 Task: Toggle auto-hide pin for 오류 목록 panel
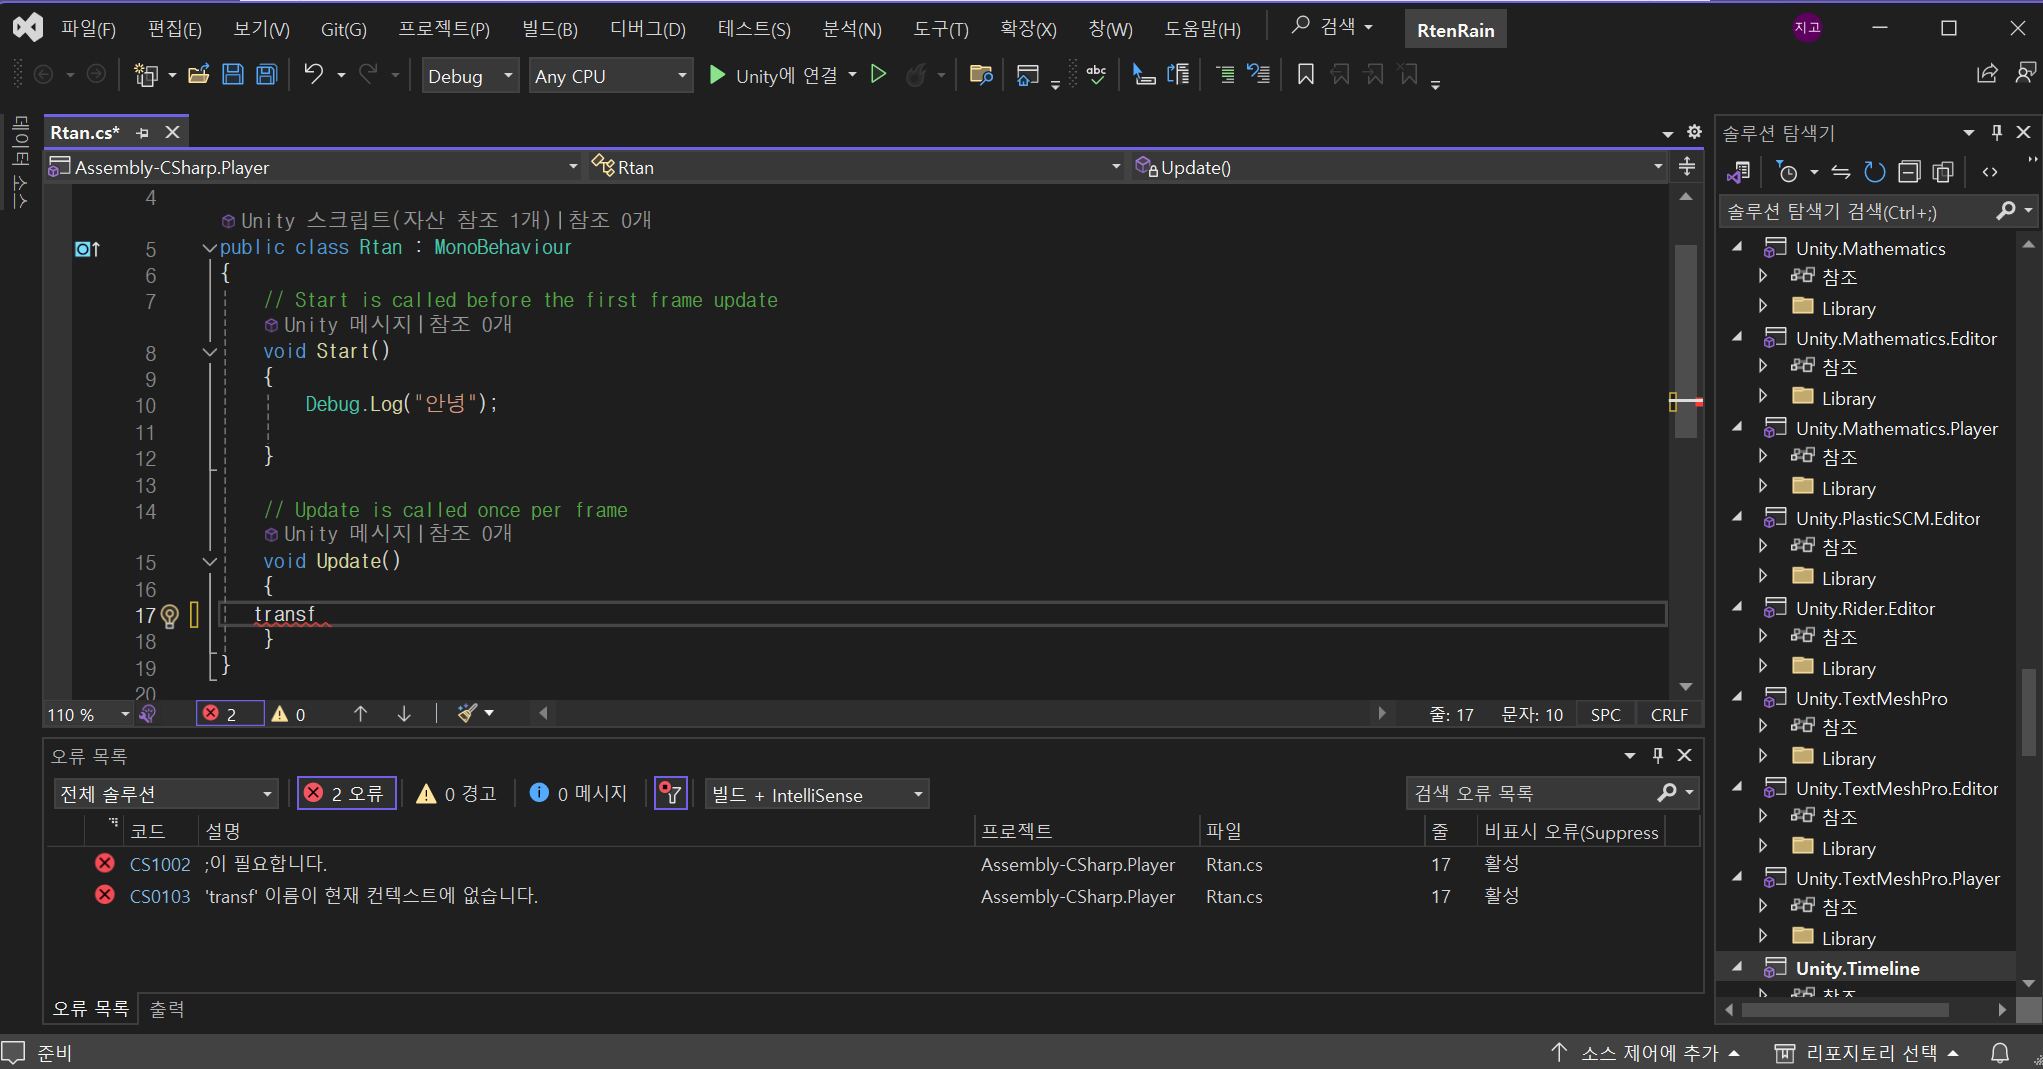(1658, 755)
